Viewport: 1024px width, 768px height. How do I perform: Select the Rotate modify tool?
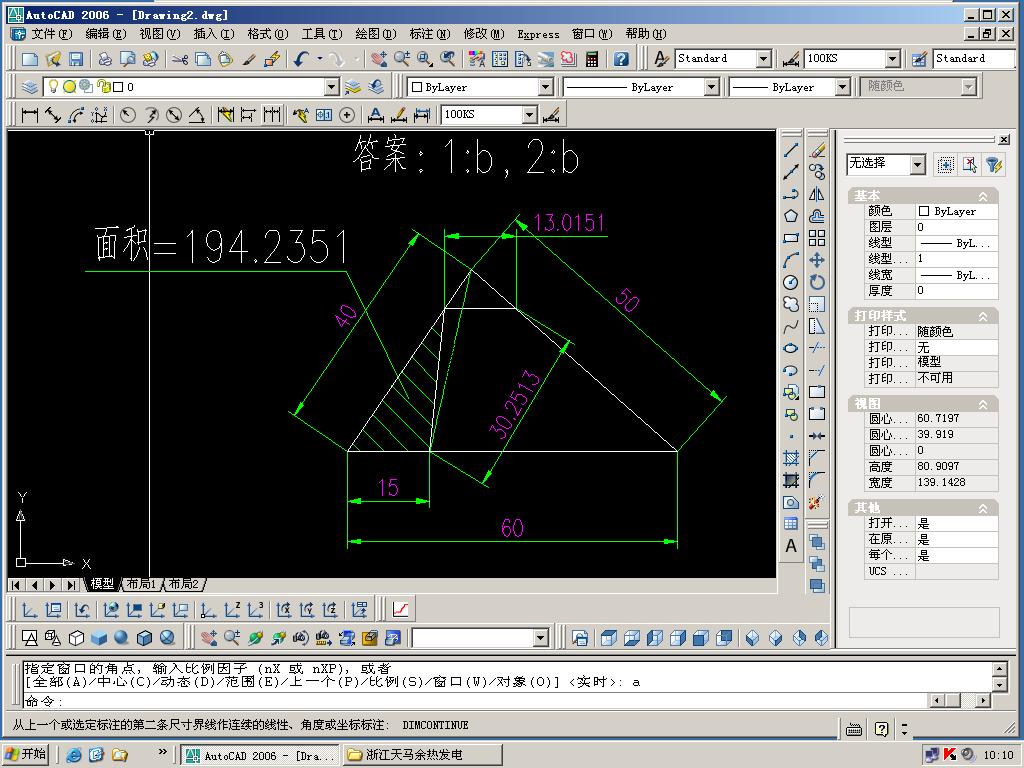(817, 282)
